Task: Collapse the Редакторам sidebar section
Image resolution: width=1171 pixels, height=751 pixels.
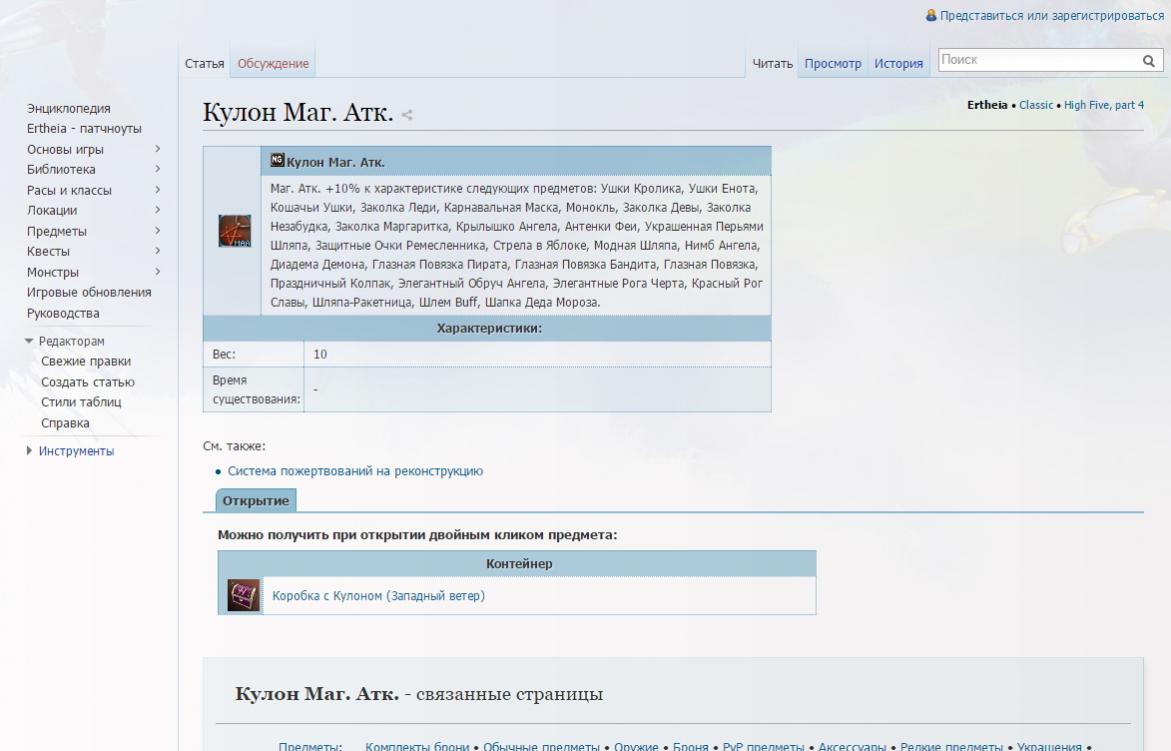Action: pos(29,341)
